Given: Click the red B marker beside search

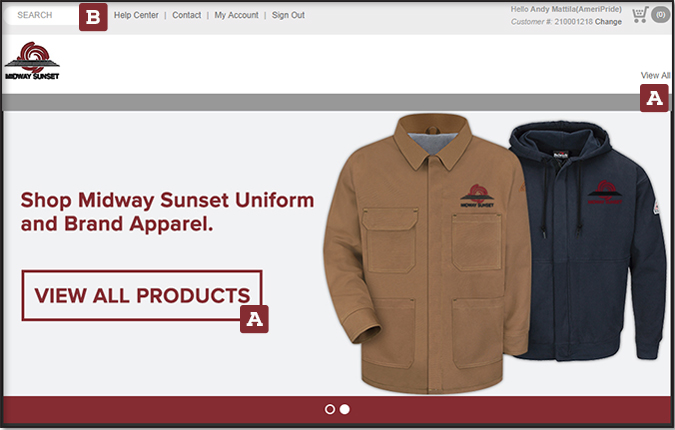Looking at the screenshot, I should [x=93, y=17].
